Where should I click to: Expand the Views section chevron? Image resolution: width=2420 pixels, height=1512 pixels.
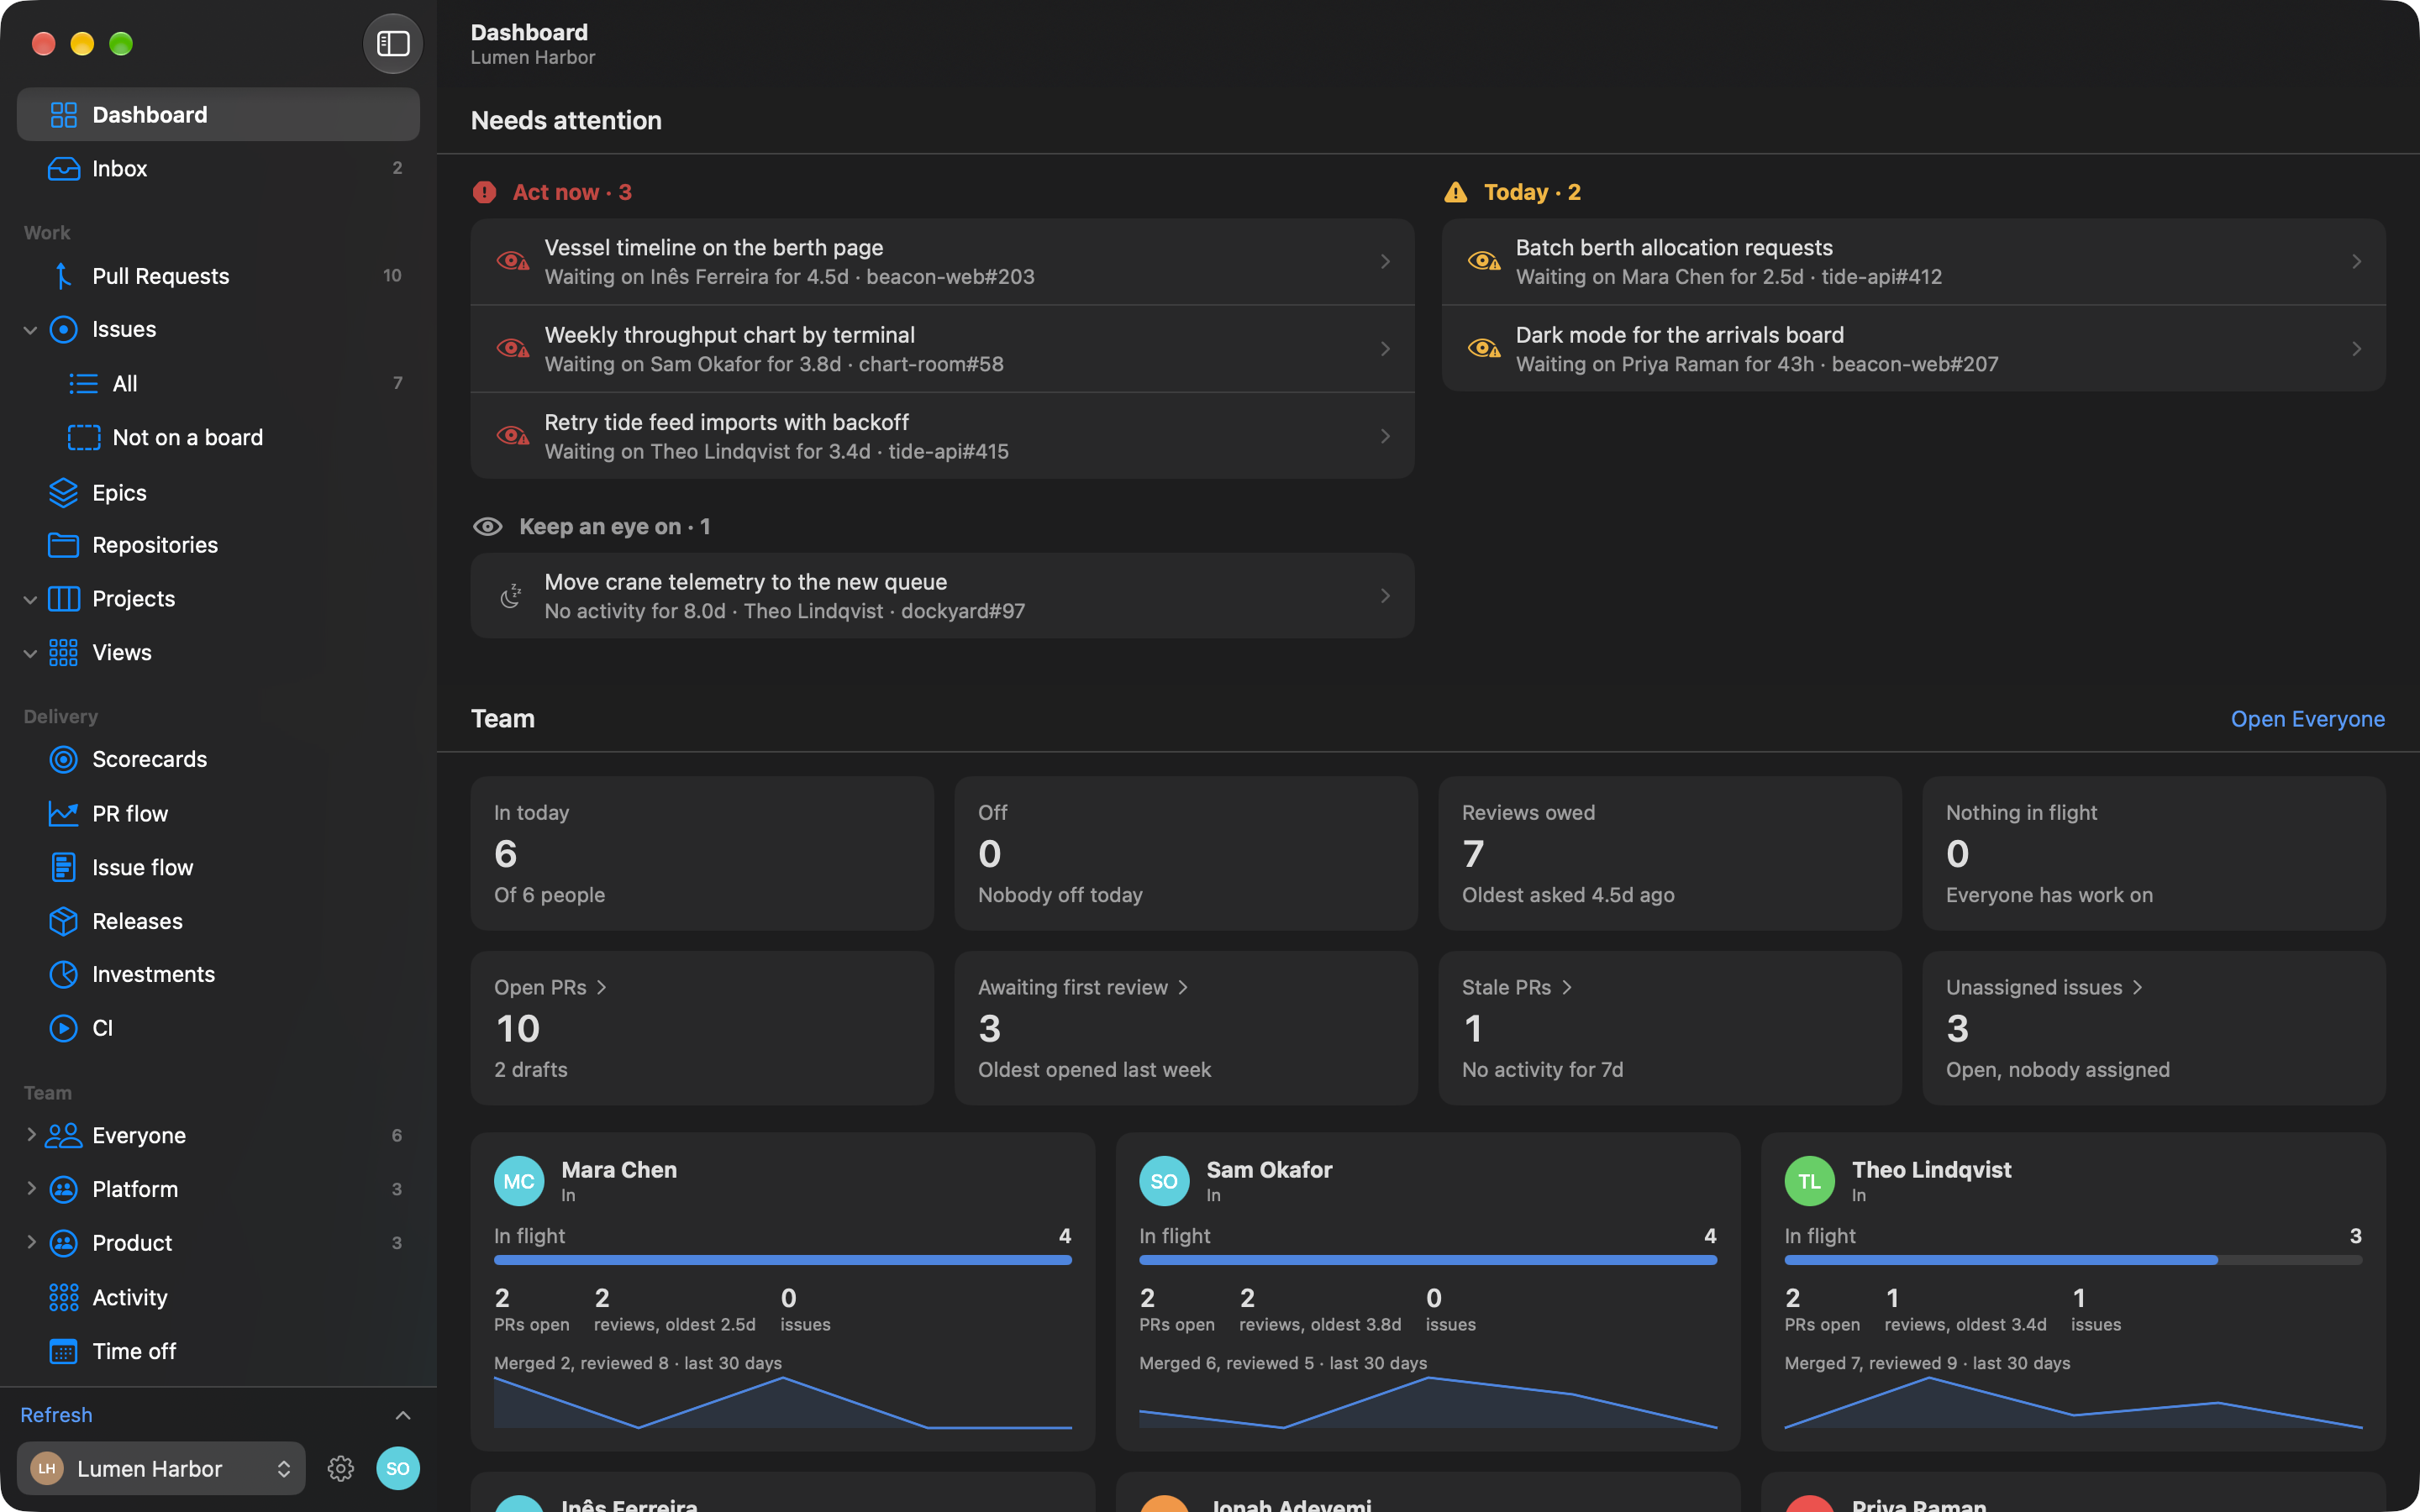click(30, 653)
